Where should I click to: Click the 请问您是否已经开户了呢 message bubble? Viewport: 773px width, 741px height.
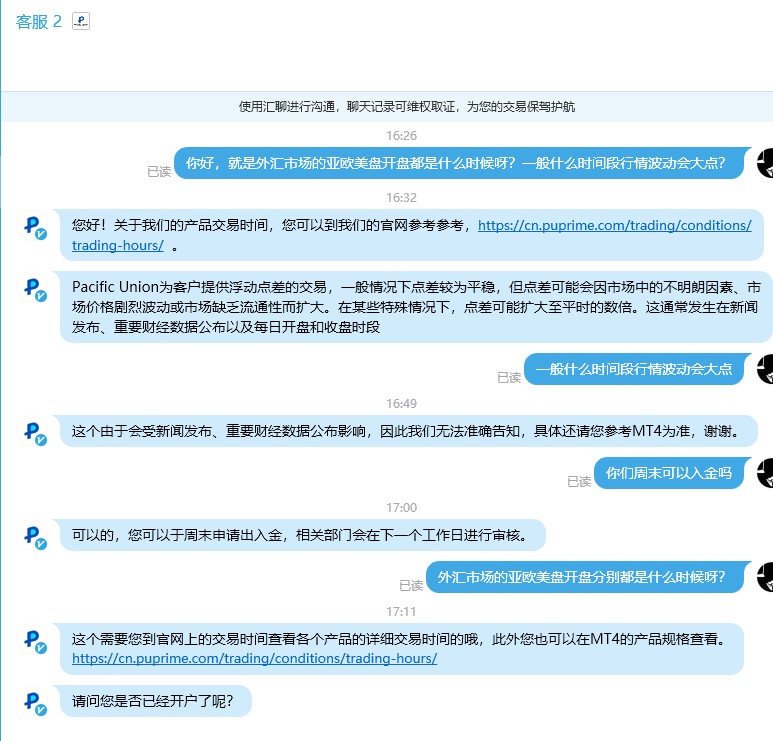point(156,701)
